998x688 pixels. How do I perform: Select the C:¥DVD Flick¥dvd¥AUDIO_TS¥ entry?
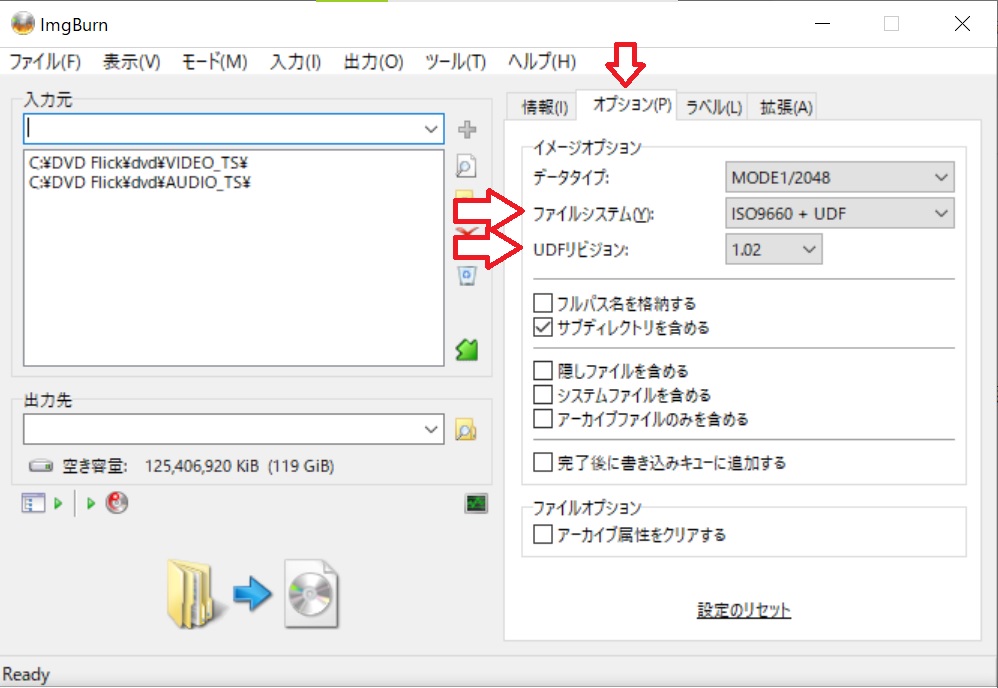[x=140, y=182]
